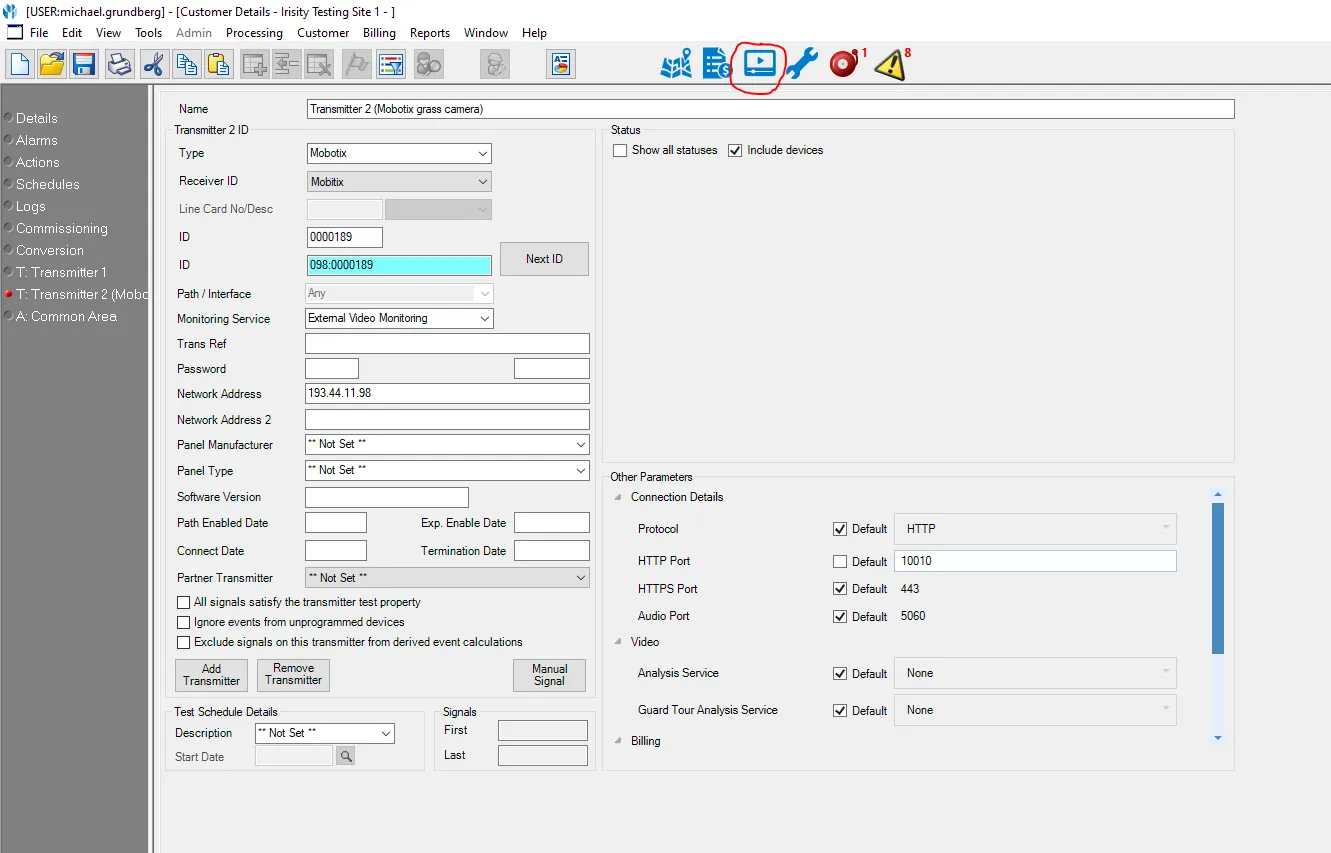Open the Panel Type dropdown
The height and width of the screenshot is (853, 1331).
coord(447,470)
